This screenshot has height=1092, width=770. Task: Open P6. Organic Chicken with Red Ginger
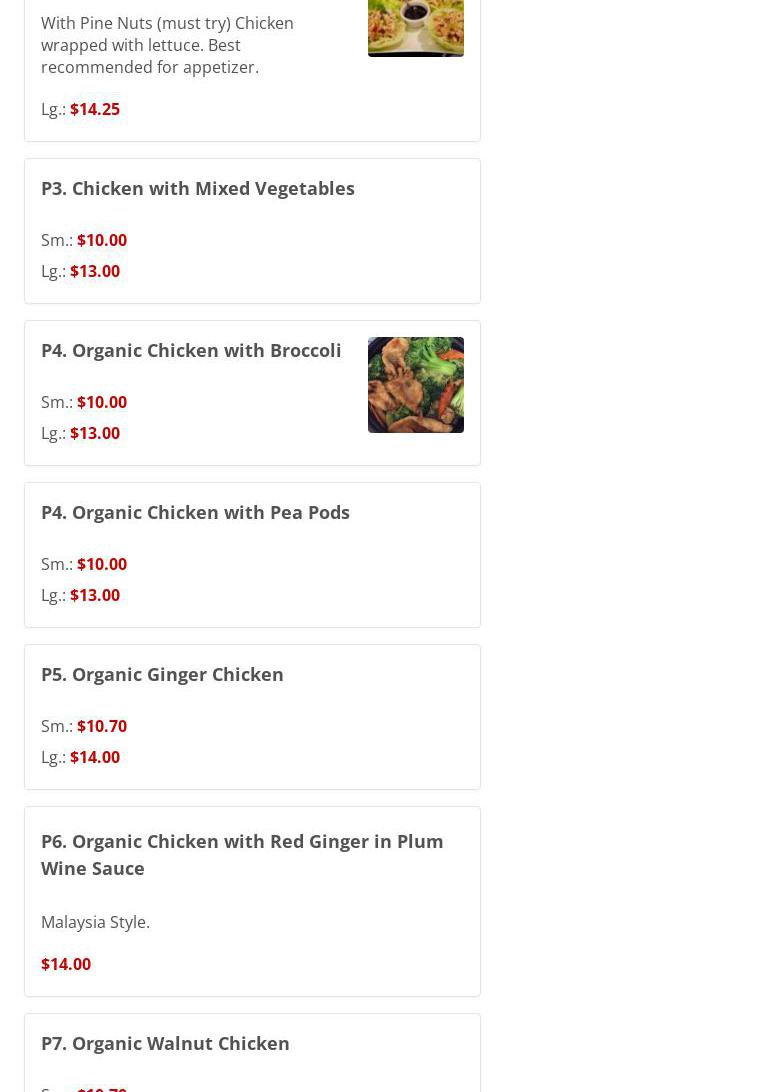(242, 854)
